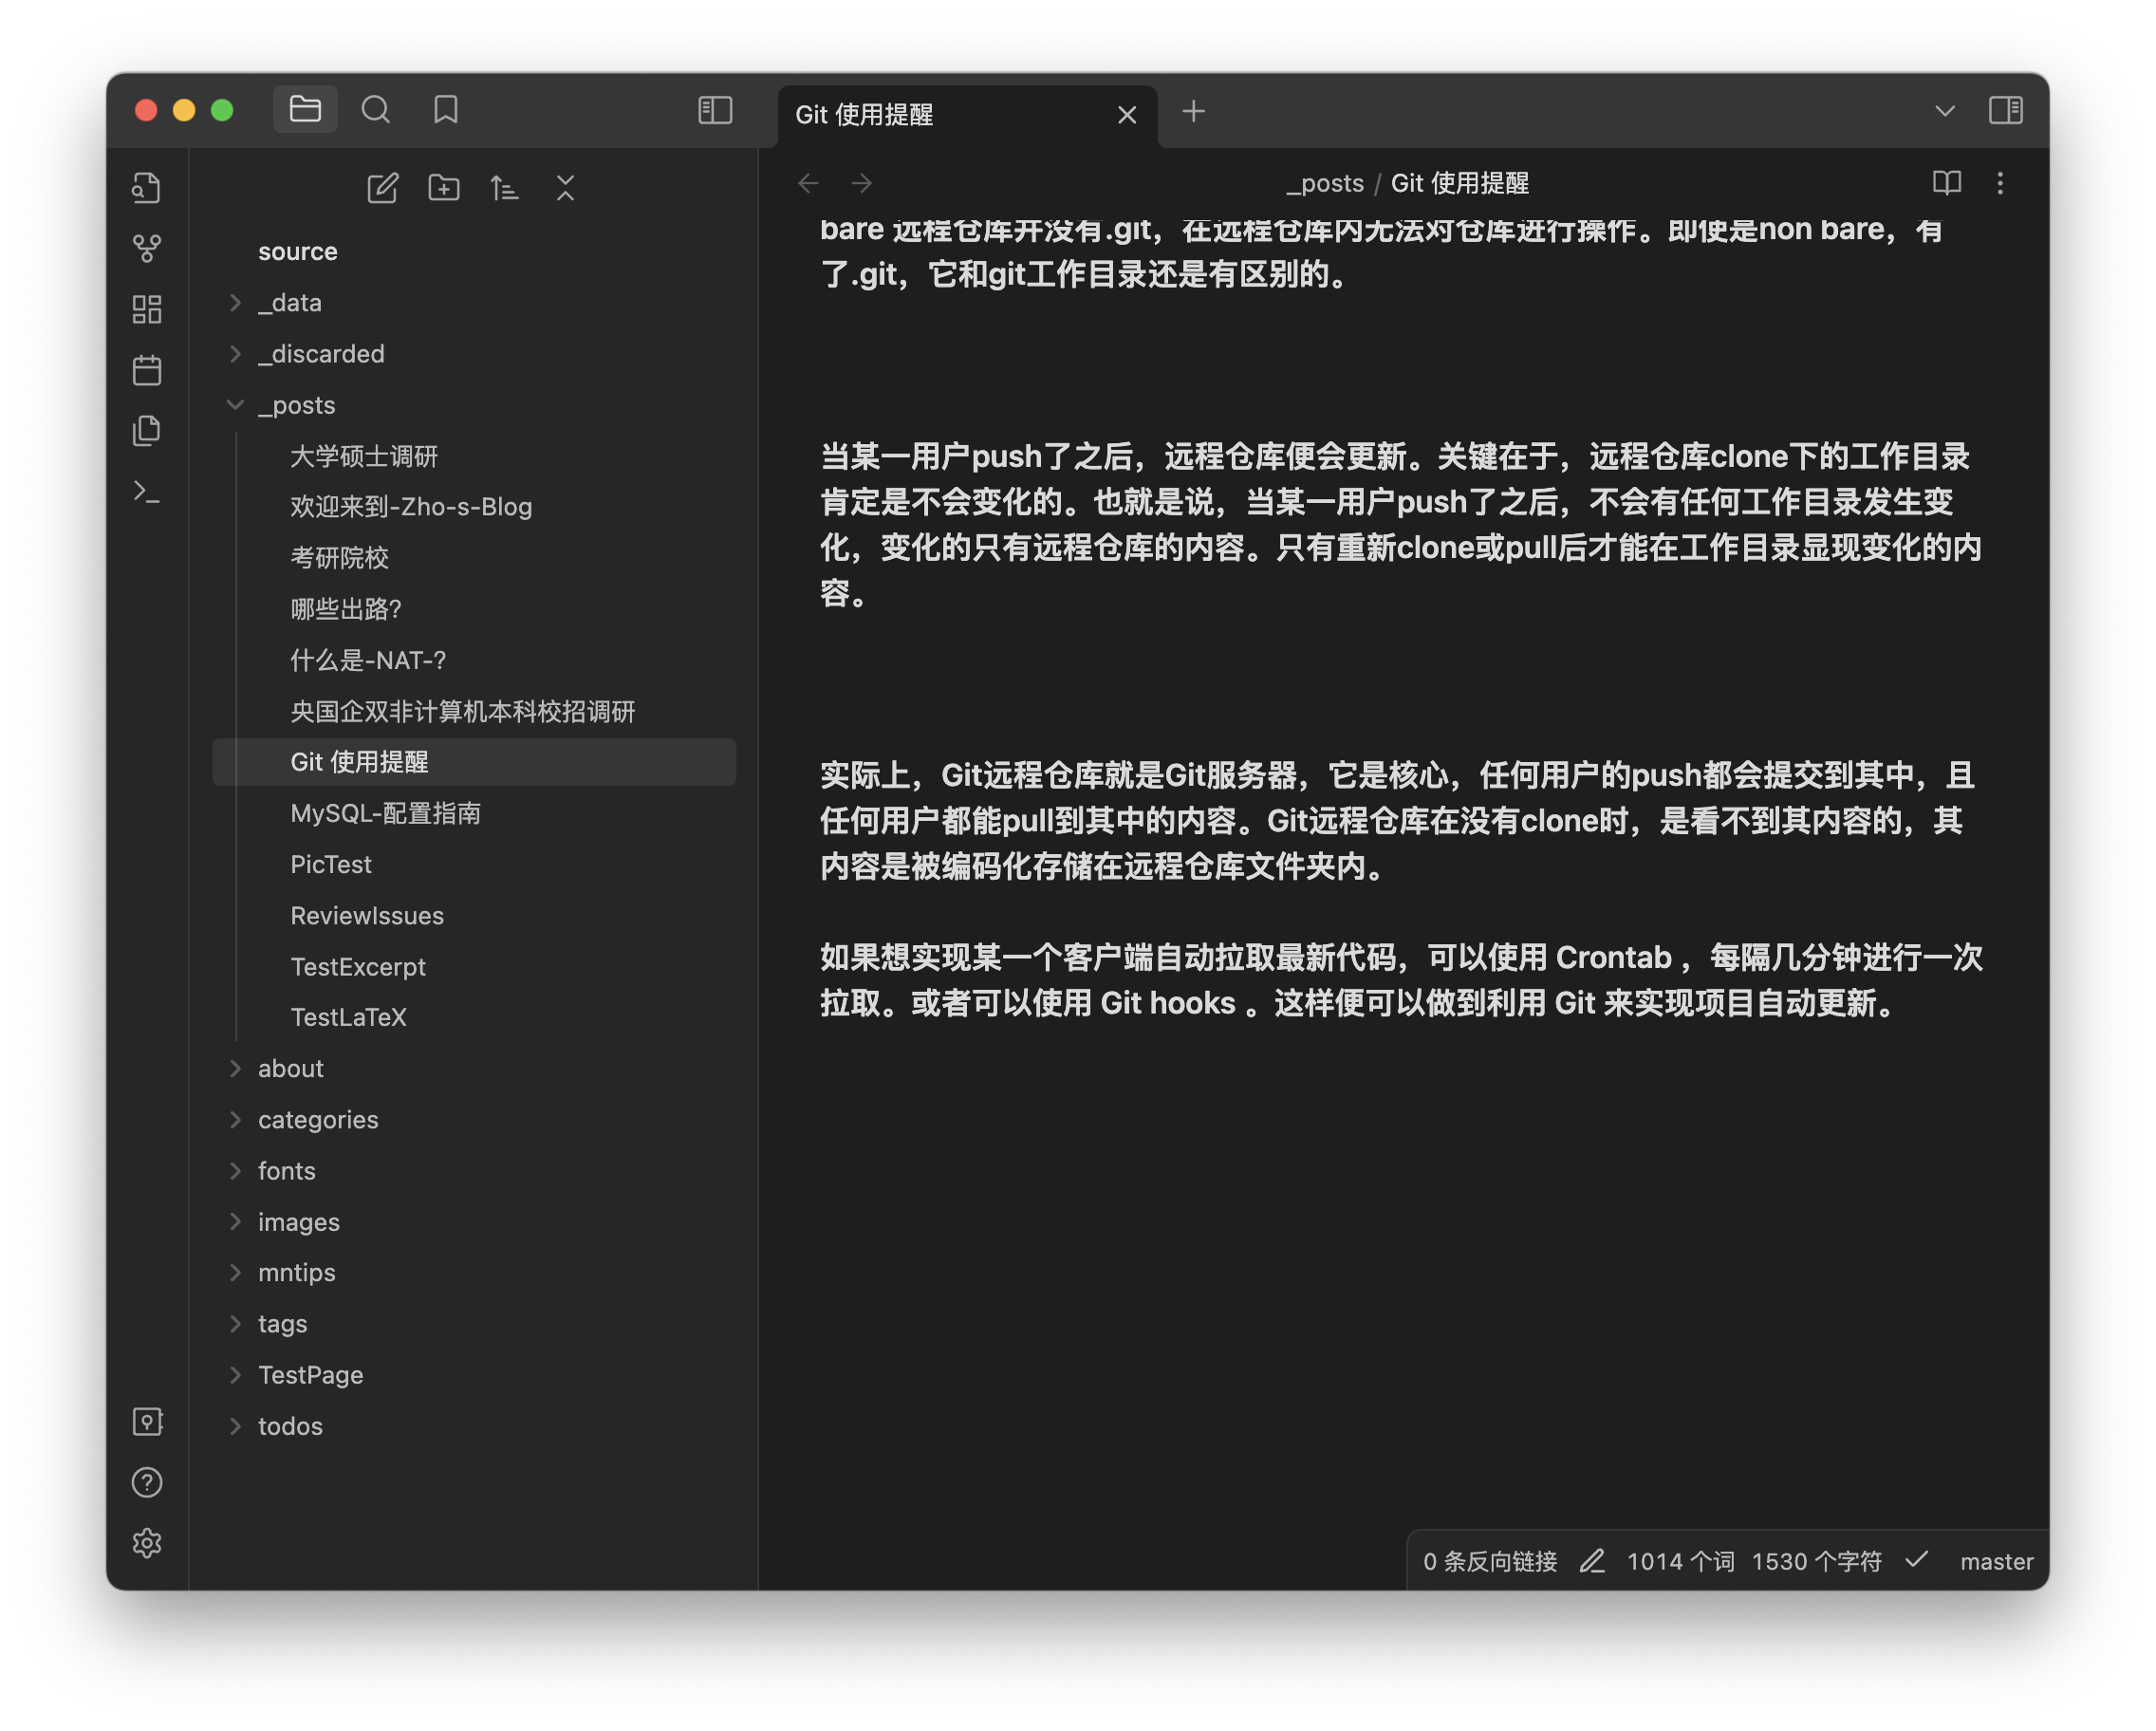Switch to the search tab in sidebar
The width and height of the screenshot is (2156, 1731).
[376, 110]
